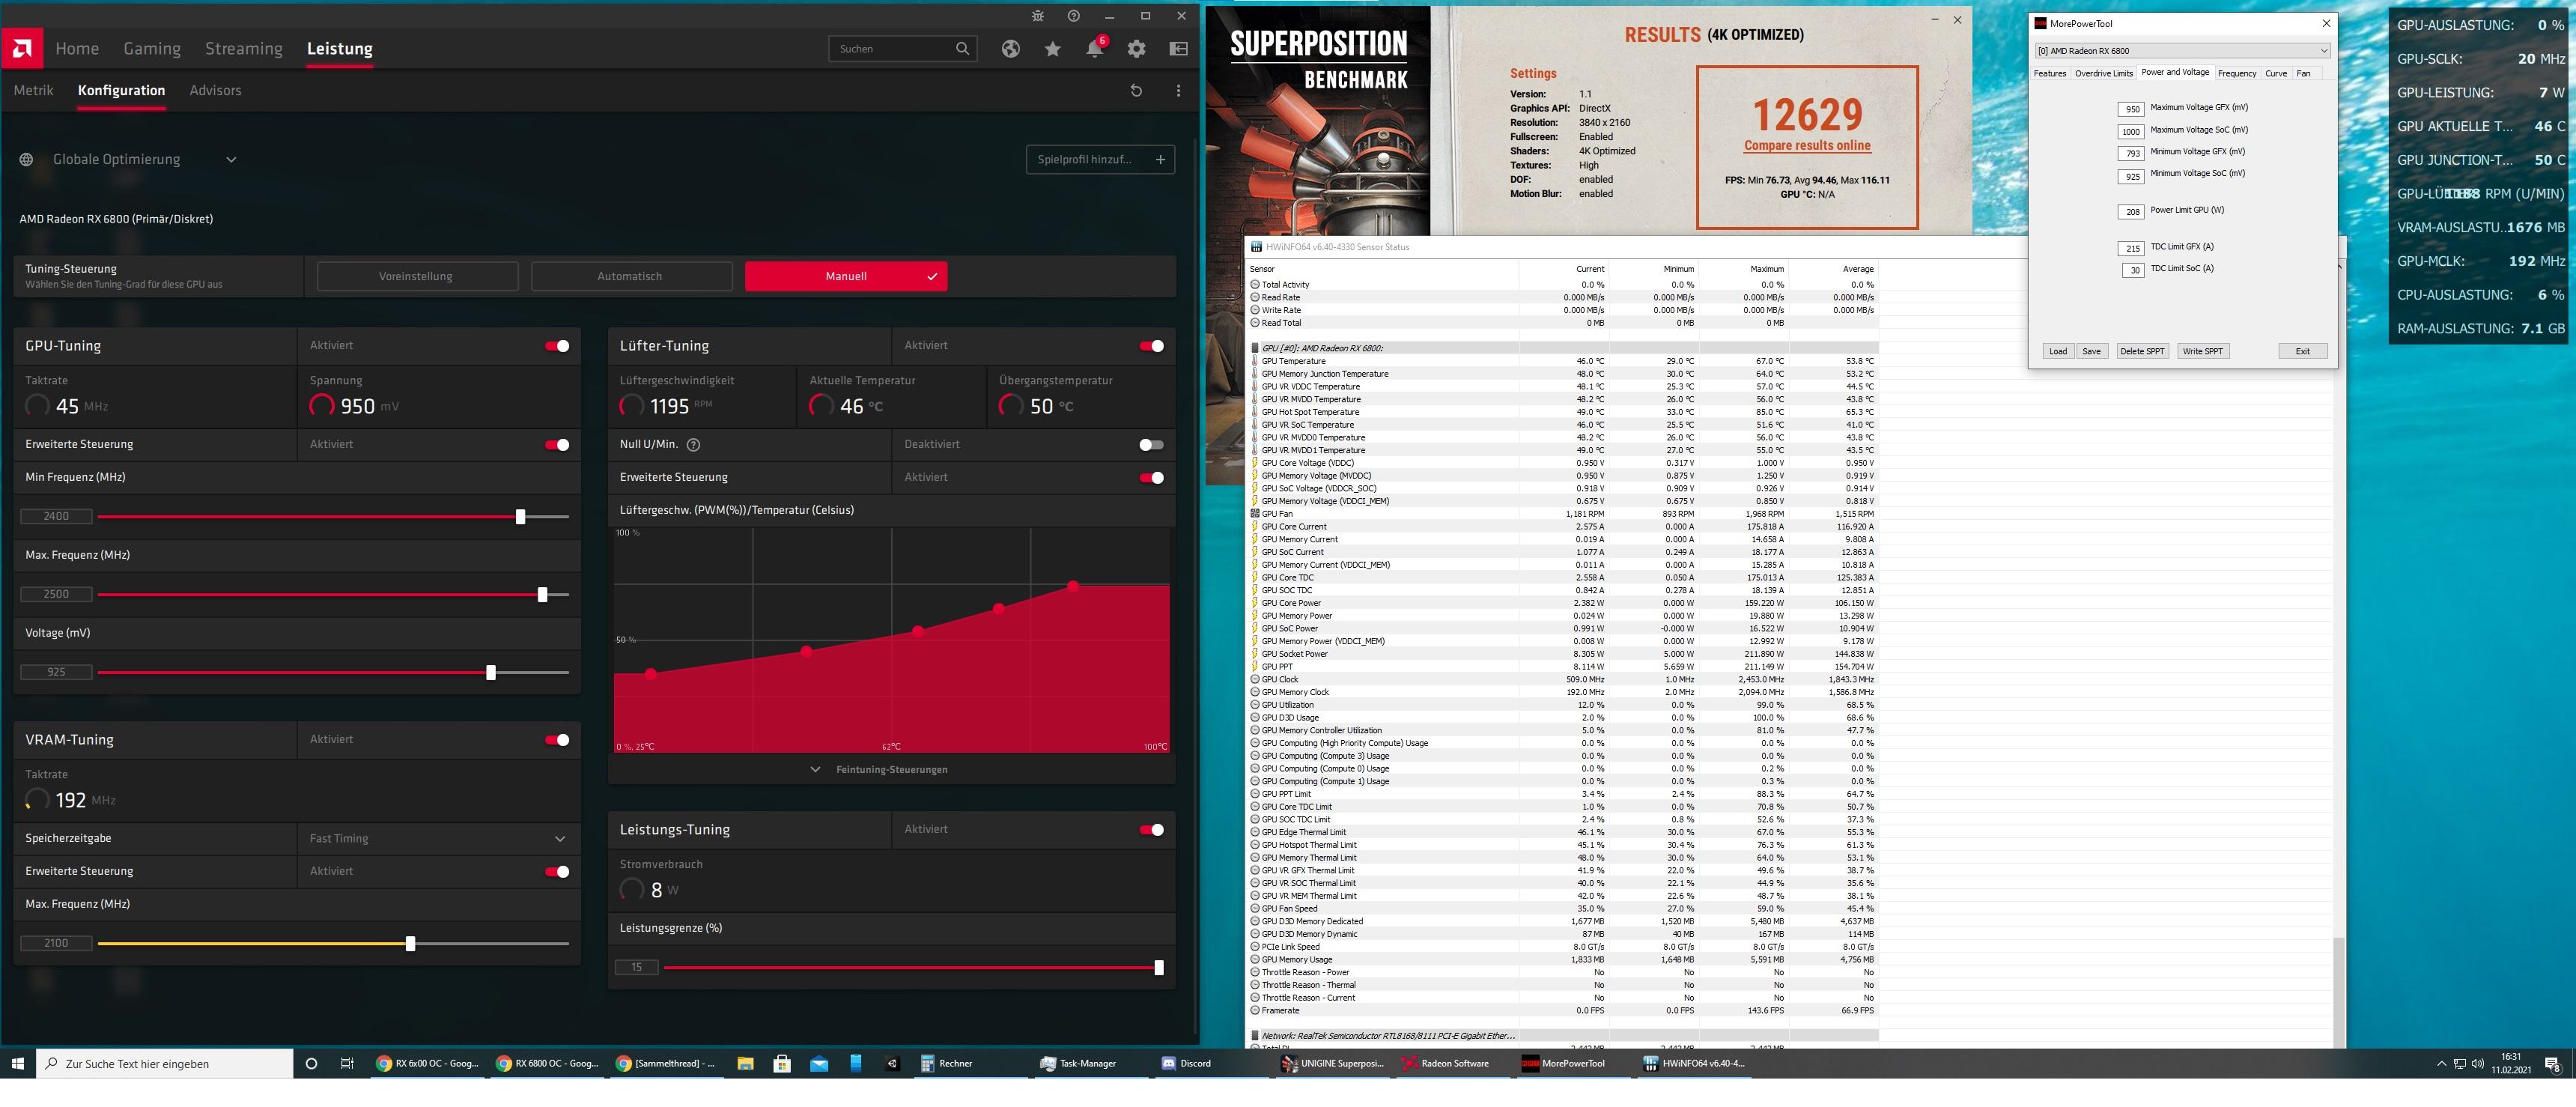
Task: Open the three-dot more options menu
Action: pyautogui.click(x=1179, y=90)
